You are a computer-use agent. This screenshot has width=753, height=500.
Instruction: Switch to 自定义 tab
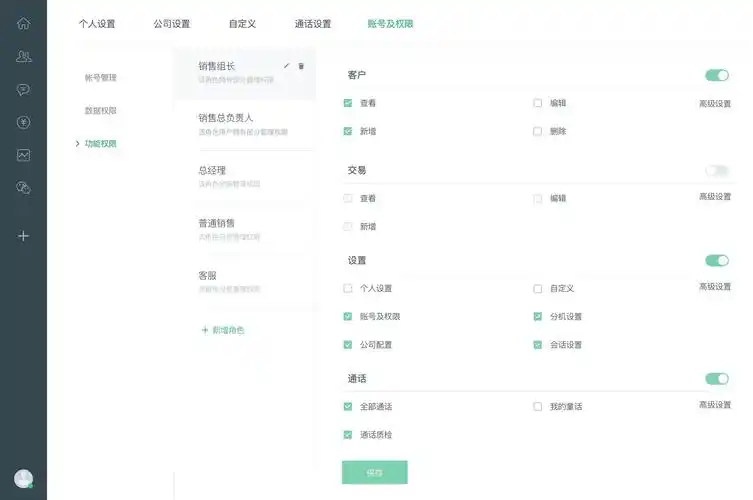(x=242, y=24)
